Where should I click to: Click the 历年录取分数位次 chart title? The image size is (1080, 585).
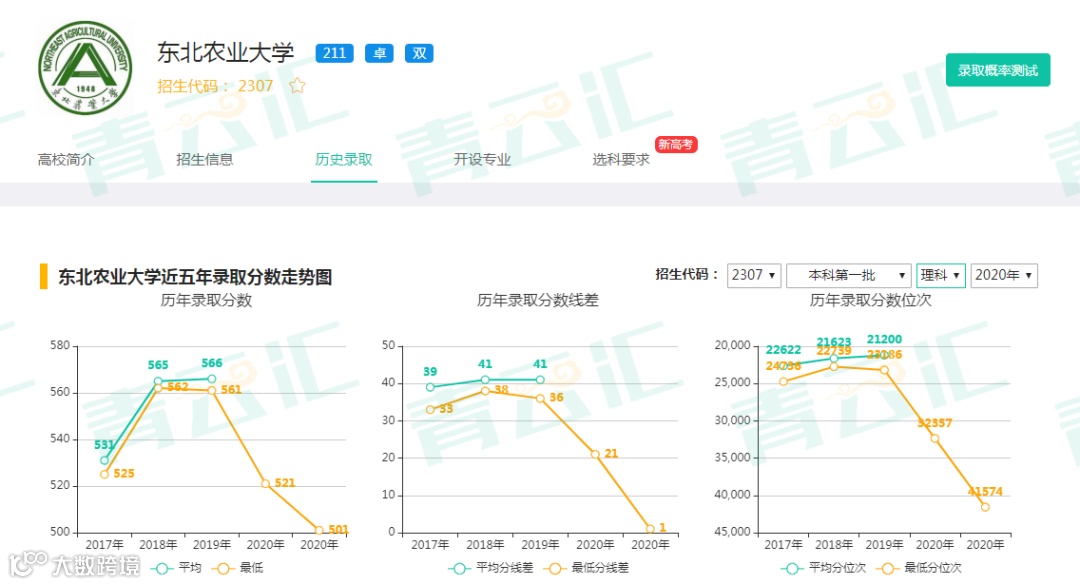[870, 300]
